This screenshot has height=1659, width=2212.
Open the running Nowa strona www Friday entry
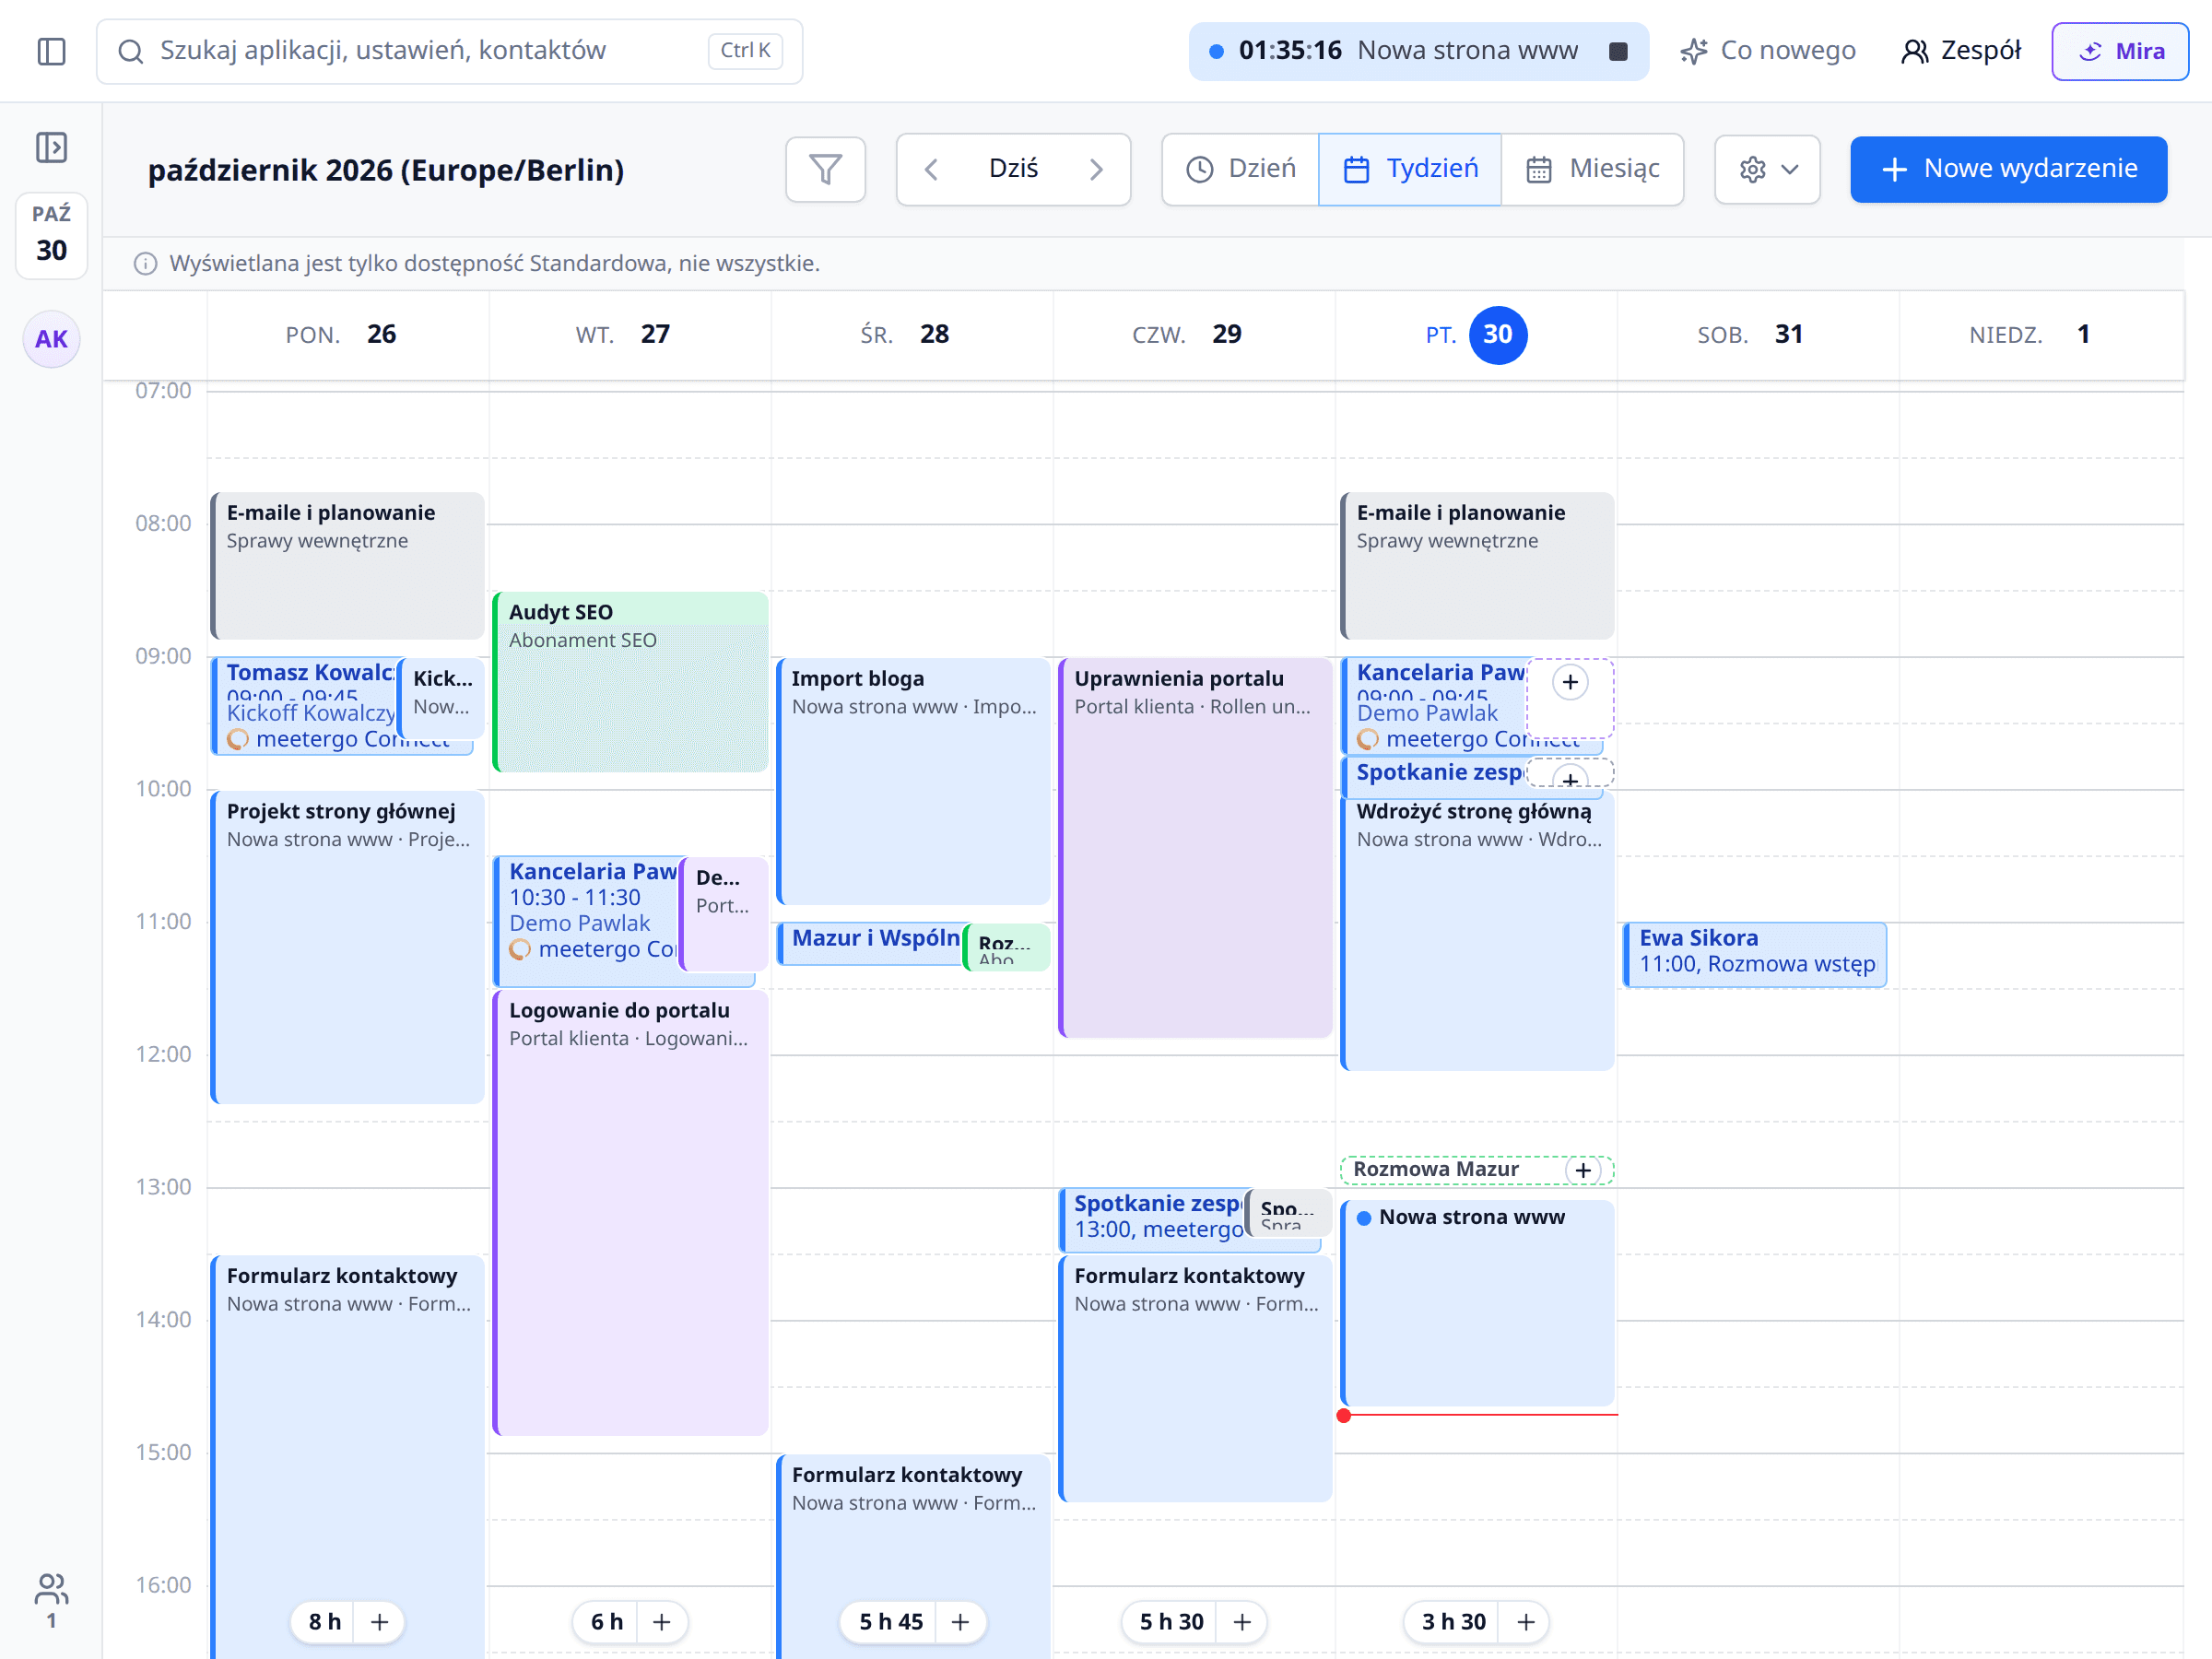(1477, 1302)
